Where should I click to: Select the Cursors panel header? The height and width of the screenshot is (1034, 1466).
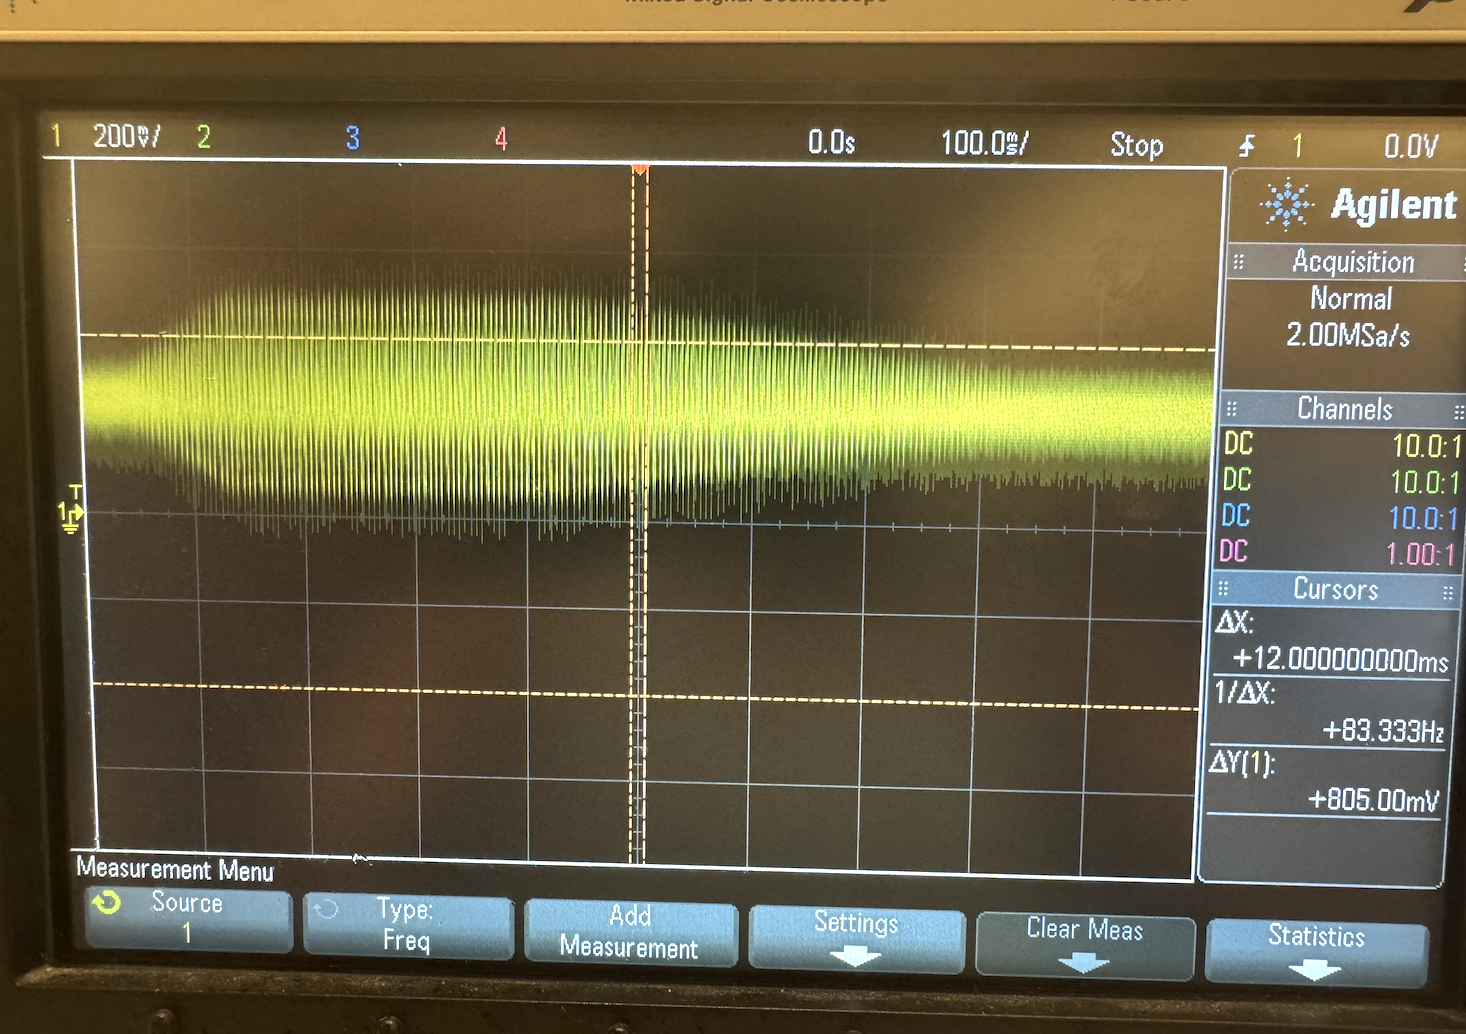click(1335, 589)
